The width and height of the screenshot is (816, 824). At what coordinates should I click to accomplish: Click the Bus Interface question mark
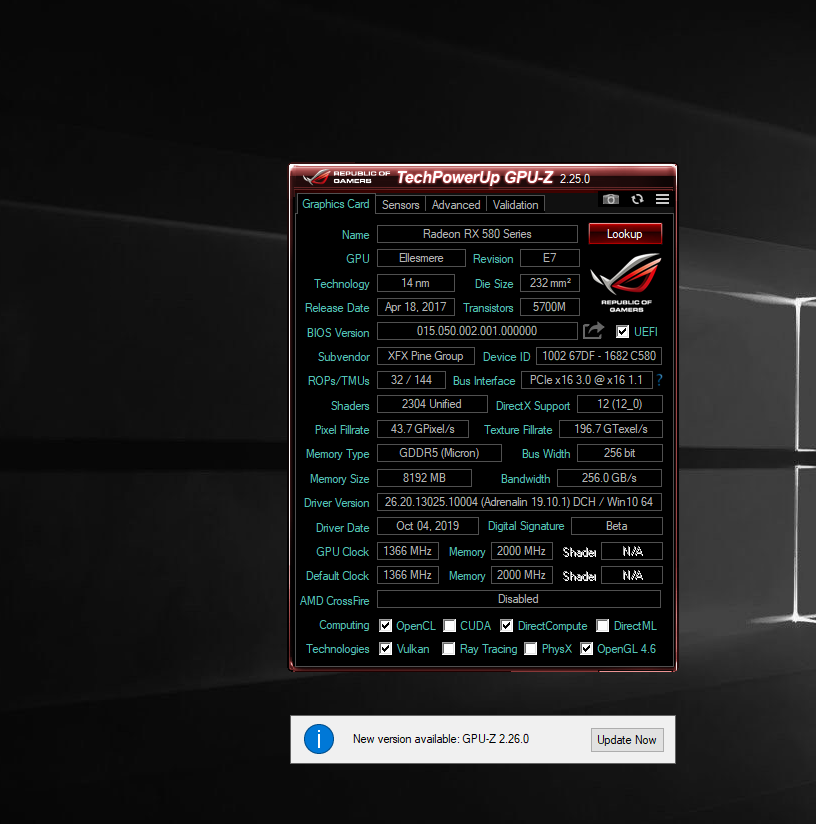point(660,381)
